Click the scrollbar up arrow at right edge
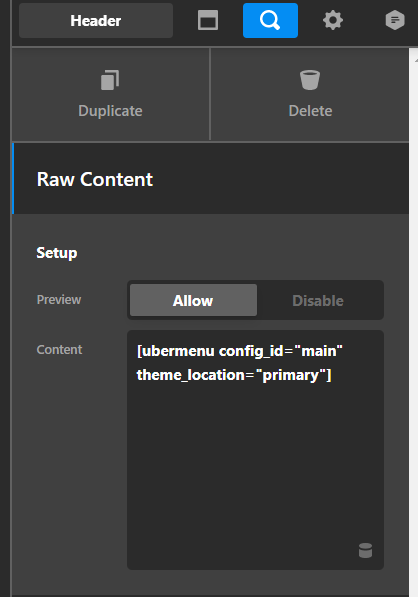This screenshot has width=418, height=597. pyautogui.click(x=416, y=60)
